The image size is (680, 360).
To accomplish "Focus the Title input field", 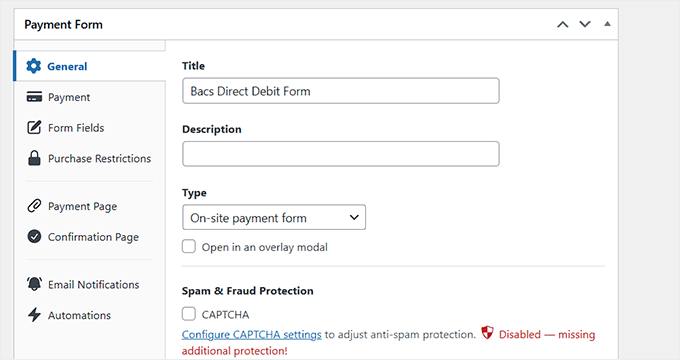I will (341, 91).
